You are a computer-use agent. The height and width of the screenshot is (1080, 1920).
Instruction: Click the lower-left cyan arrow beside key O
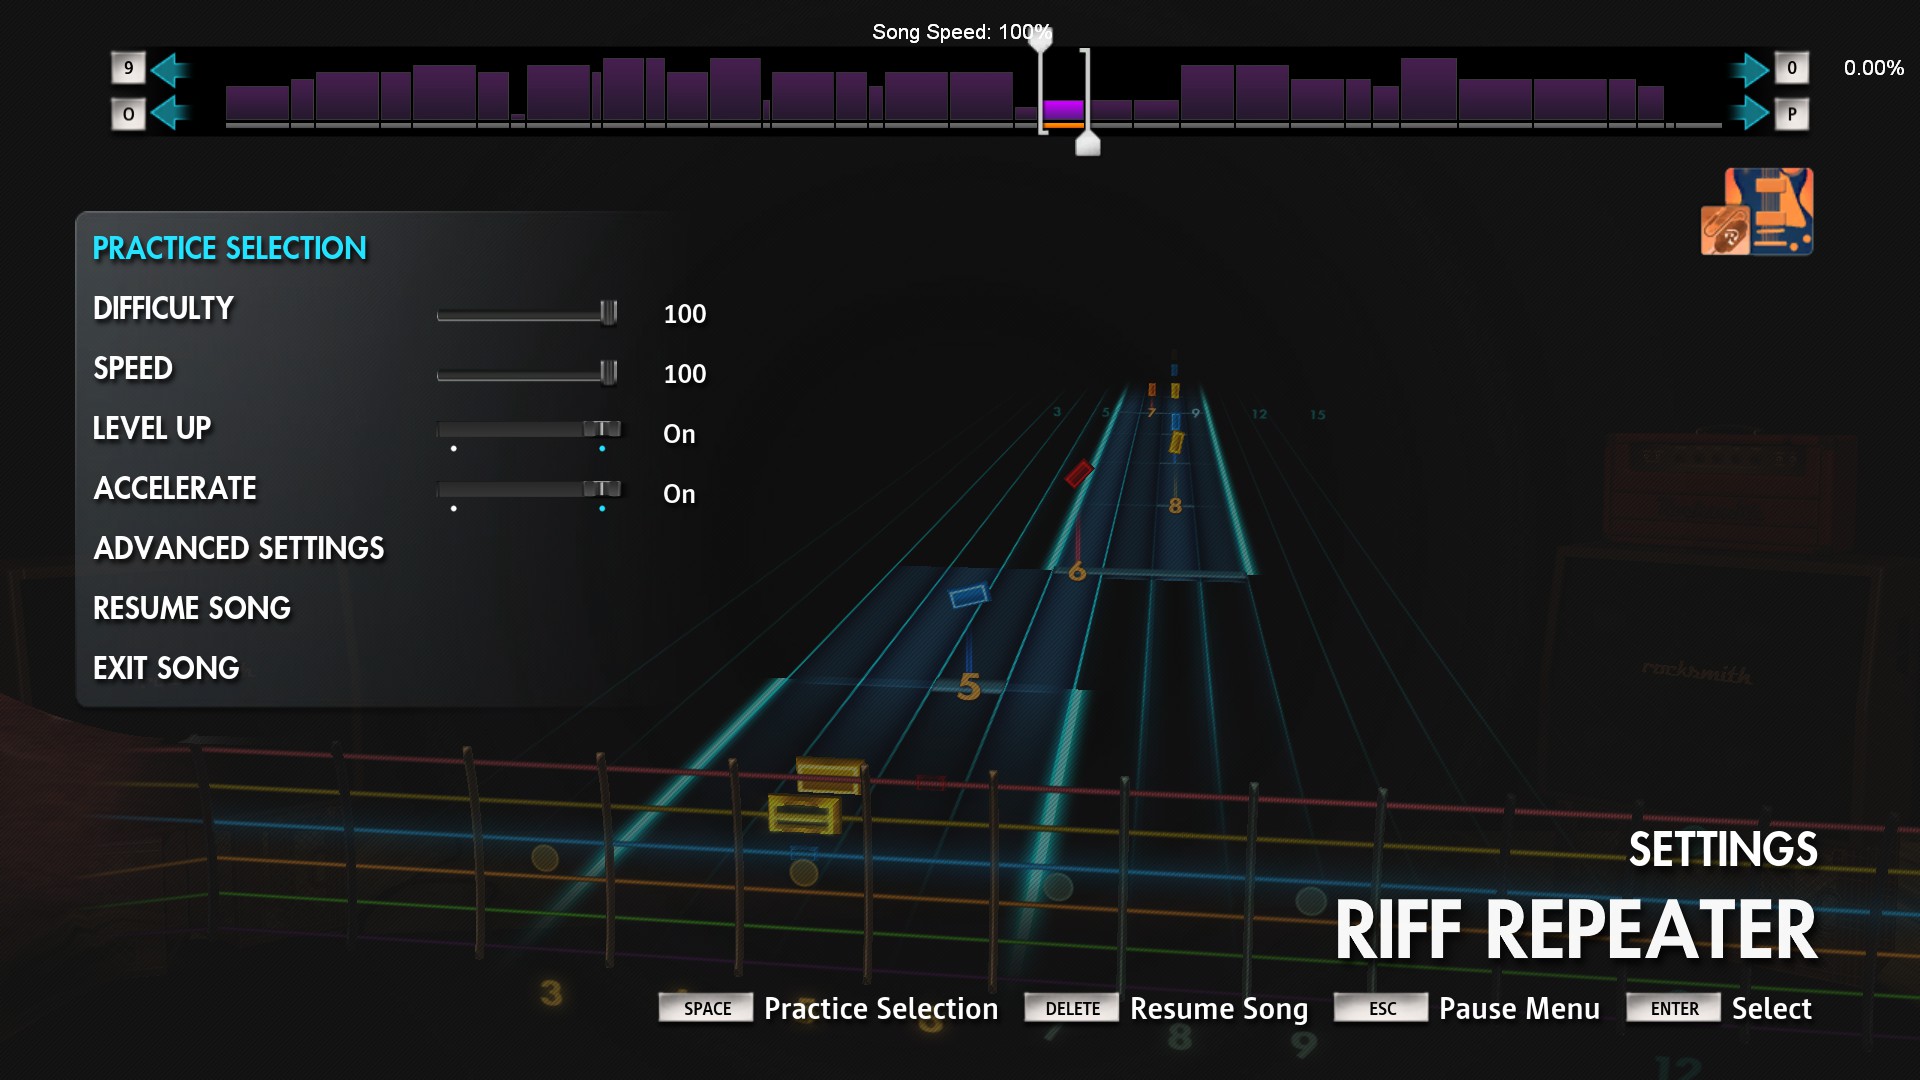171,113
